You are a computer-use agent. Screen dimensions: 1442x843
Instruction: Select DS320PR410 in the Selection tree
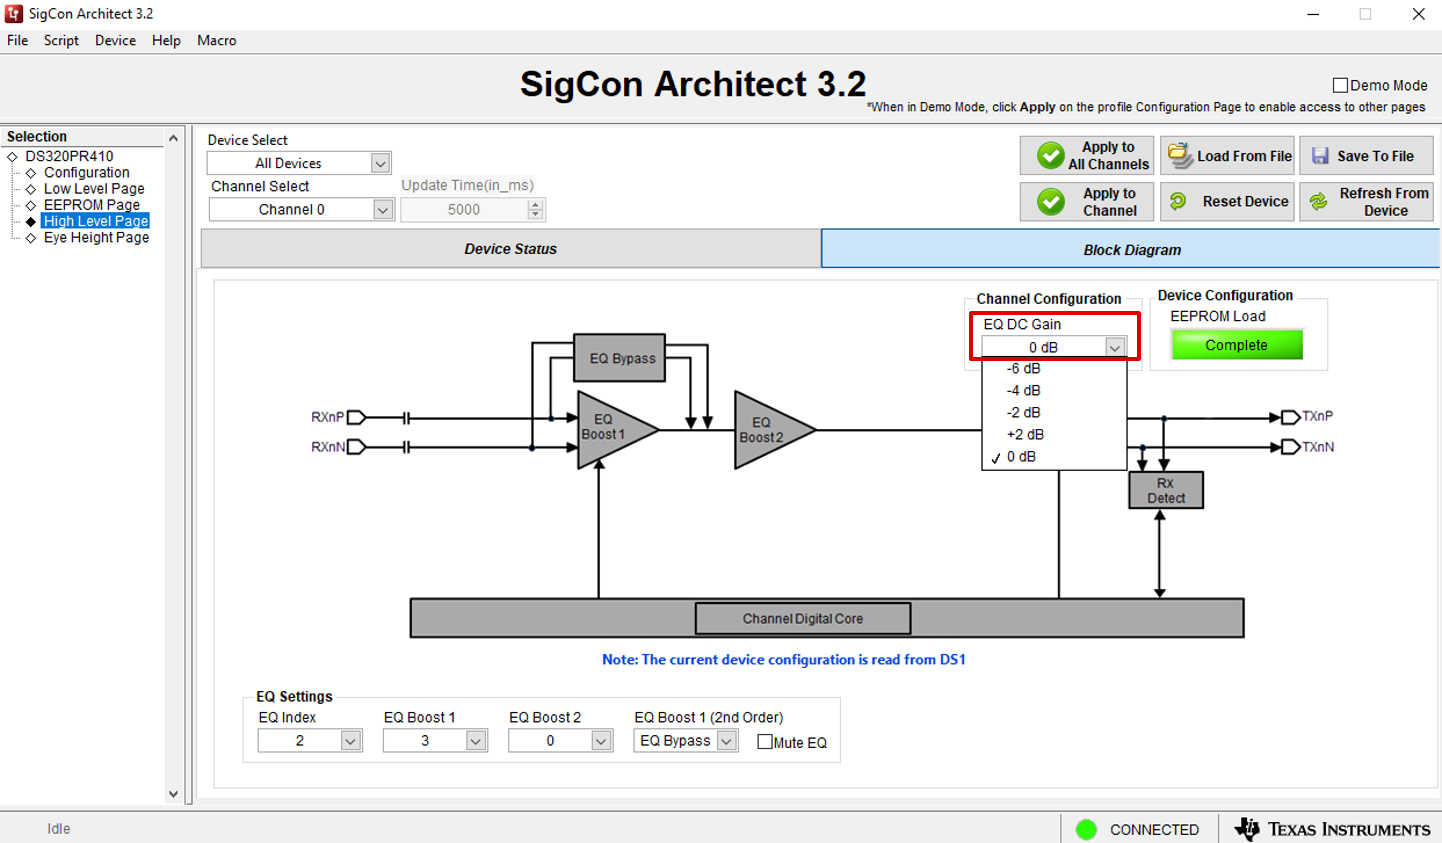[x=69, y=156]
